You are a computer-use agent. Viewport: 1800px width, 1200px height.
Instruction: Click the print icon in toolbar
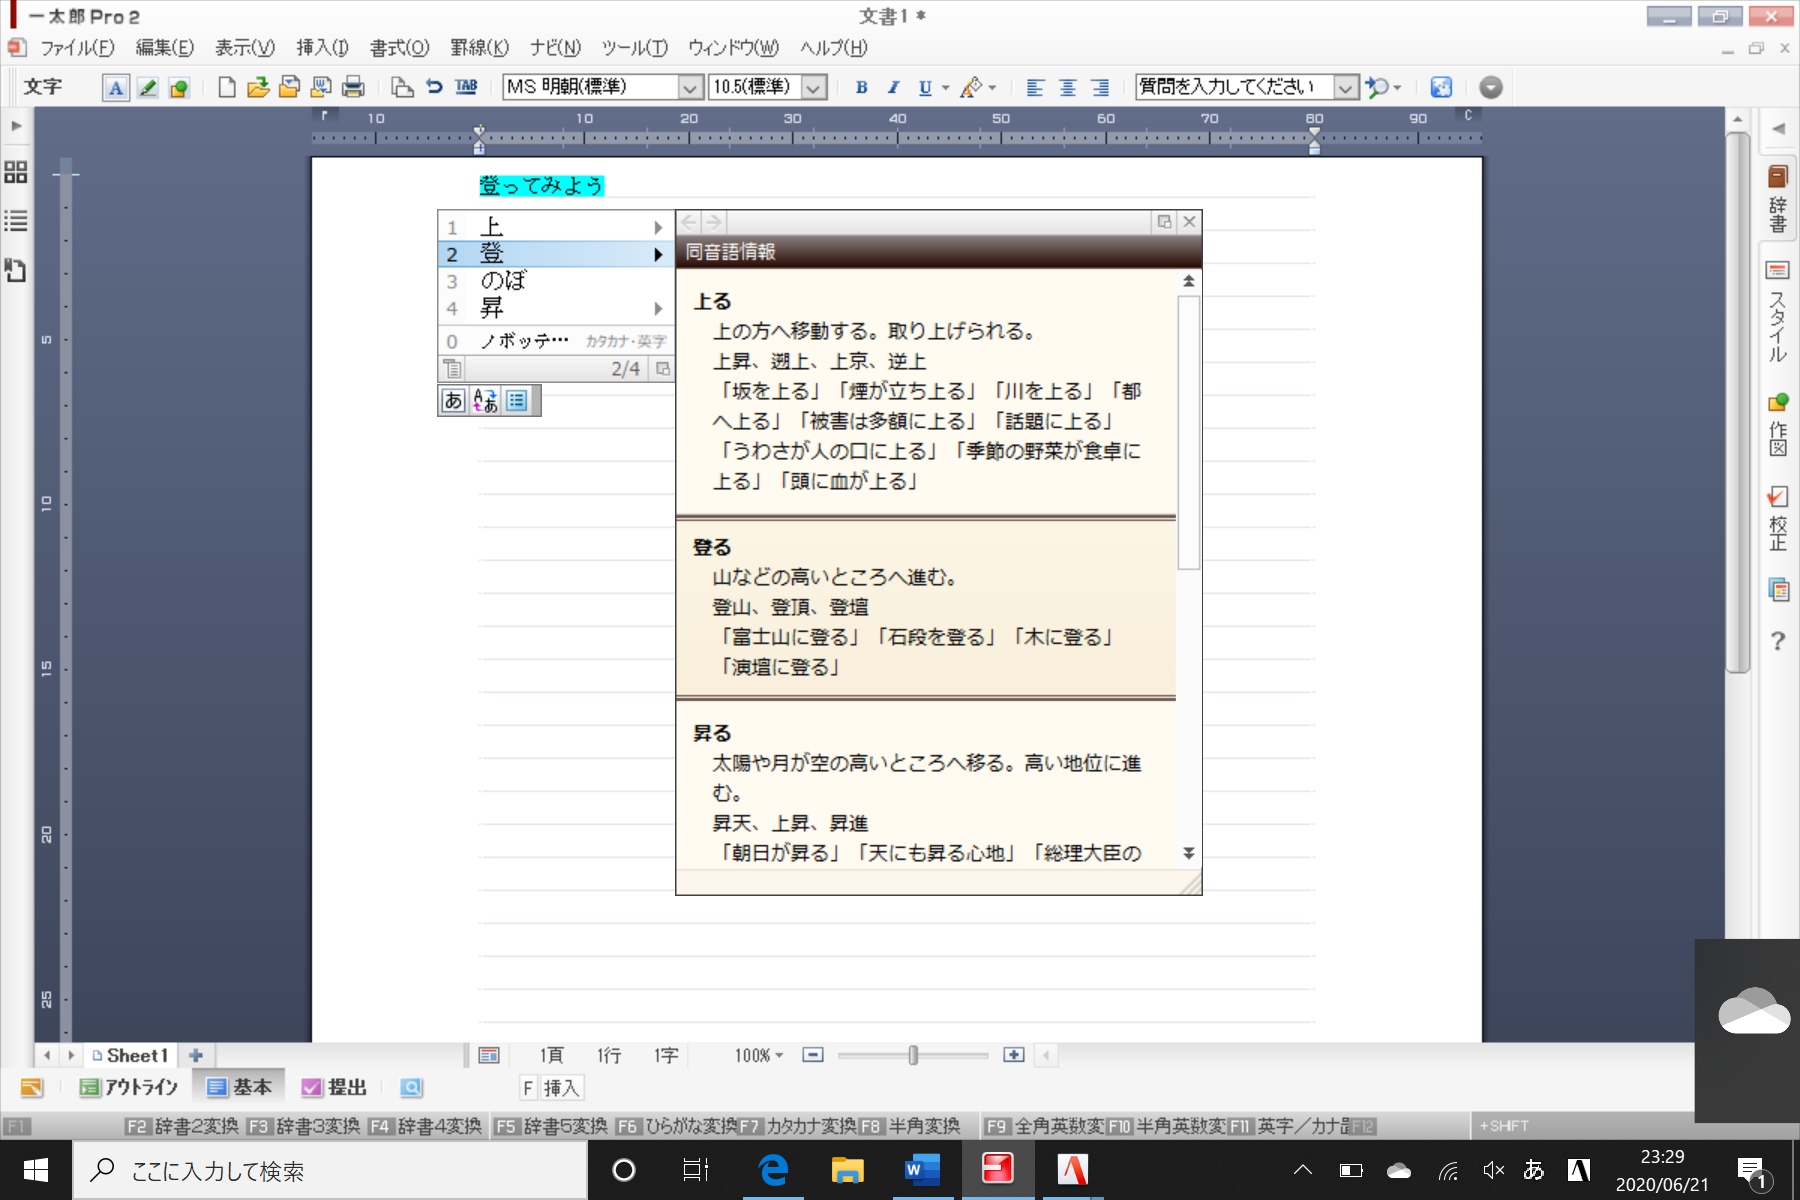353,87
